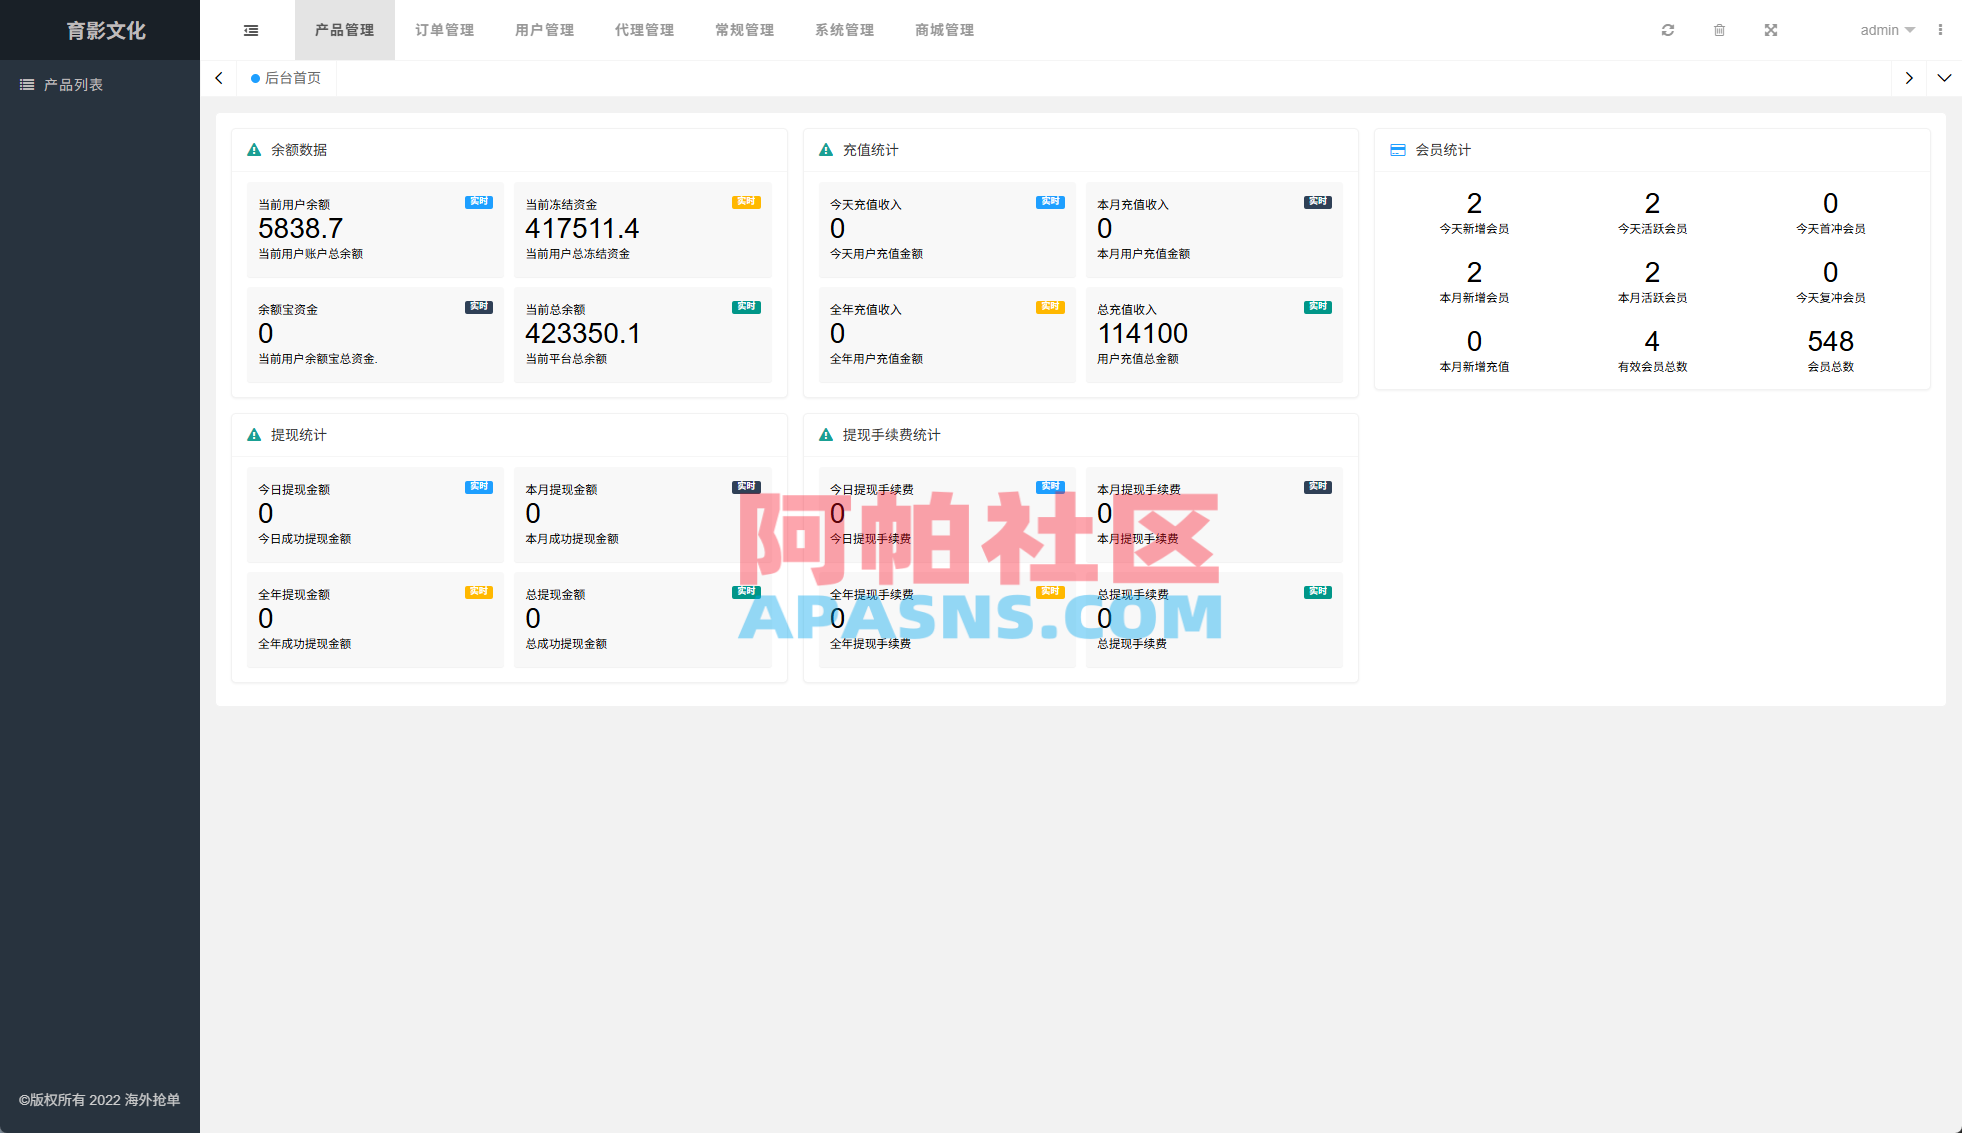Click the list icon next to 产品列表

tap(27, 84)
